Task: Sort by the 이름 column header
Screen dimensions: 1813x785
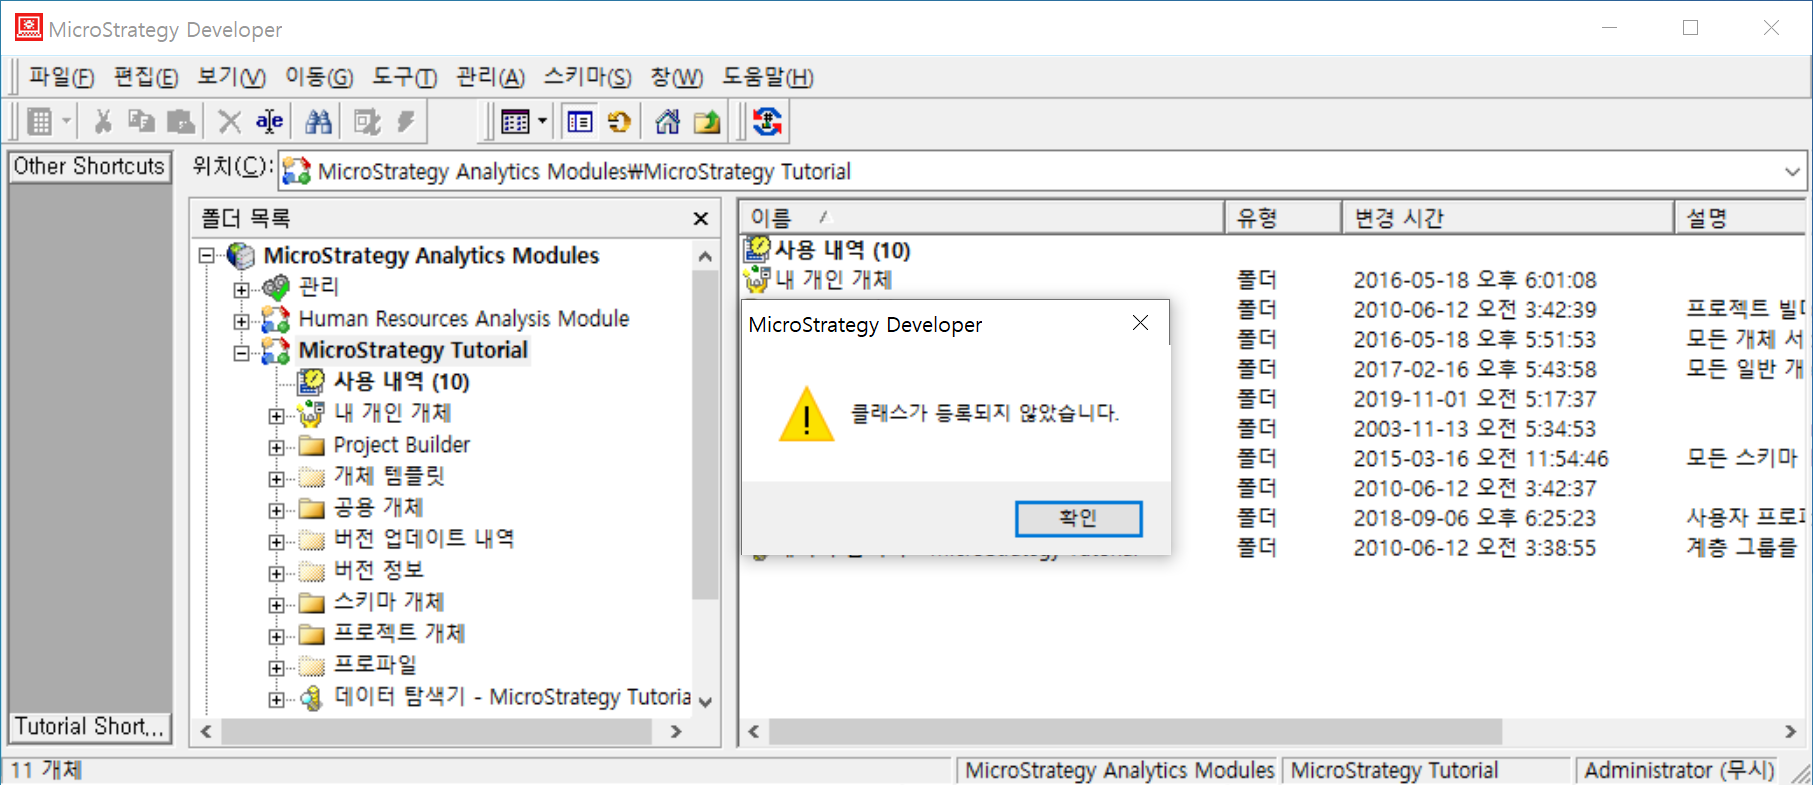Action: 981,217
